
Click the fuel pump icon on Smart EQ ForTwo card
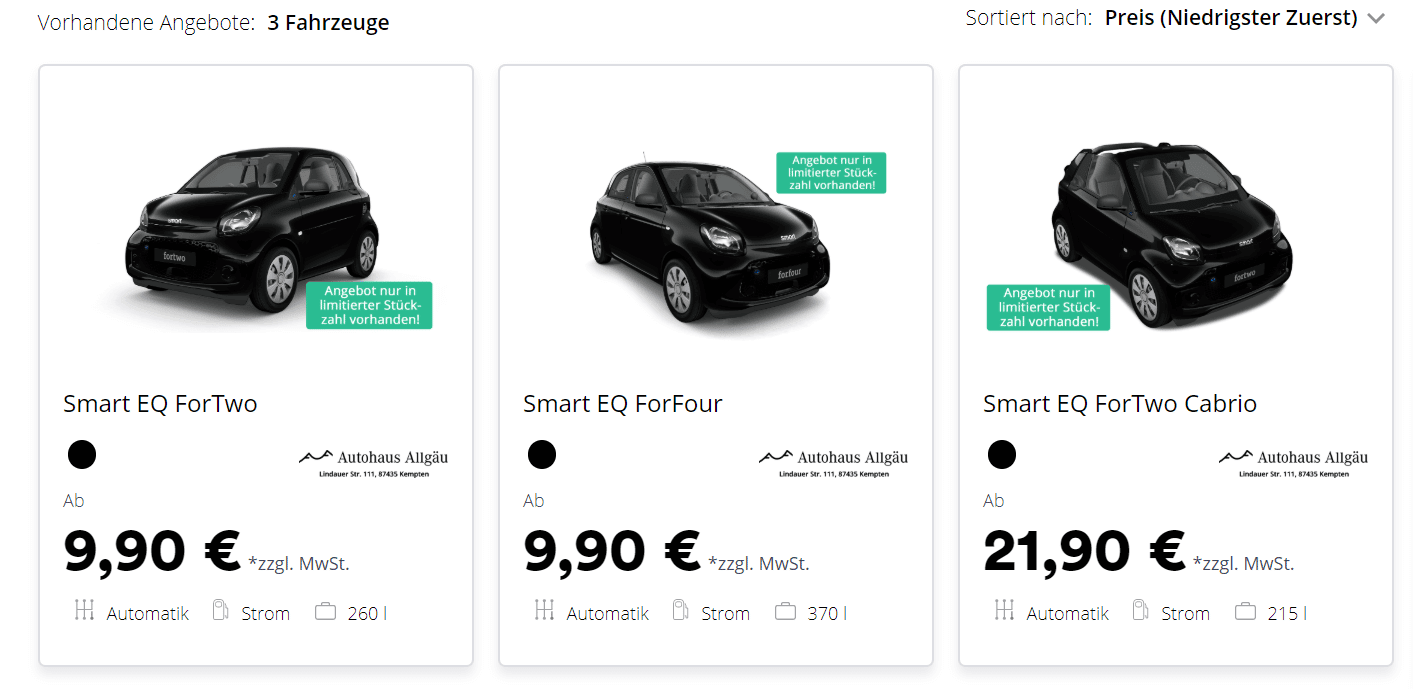tap(220, 610)
